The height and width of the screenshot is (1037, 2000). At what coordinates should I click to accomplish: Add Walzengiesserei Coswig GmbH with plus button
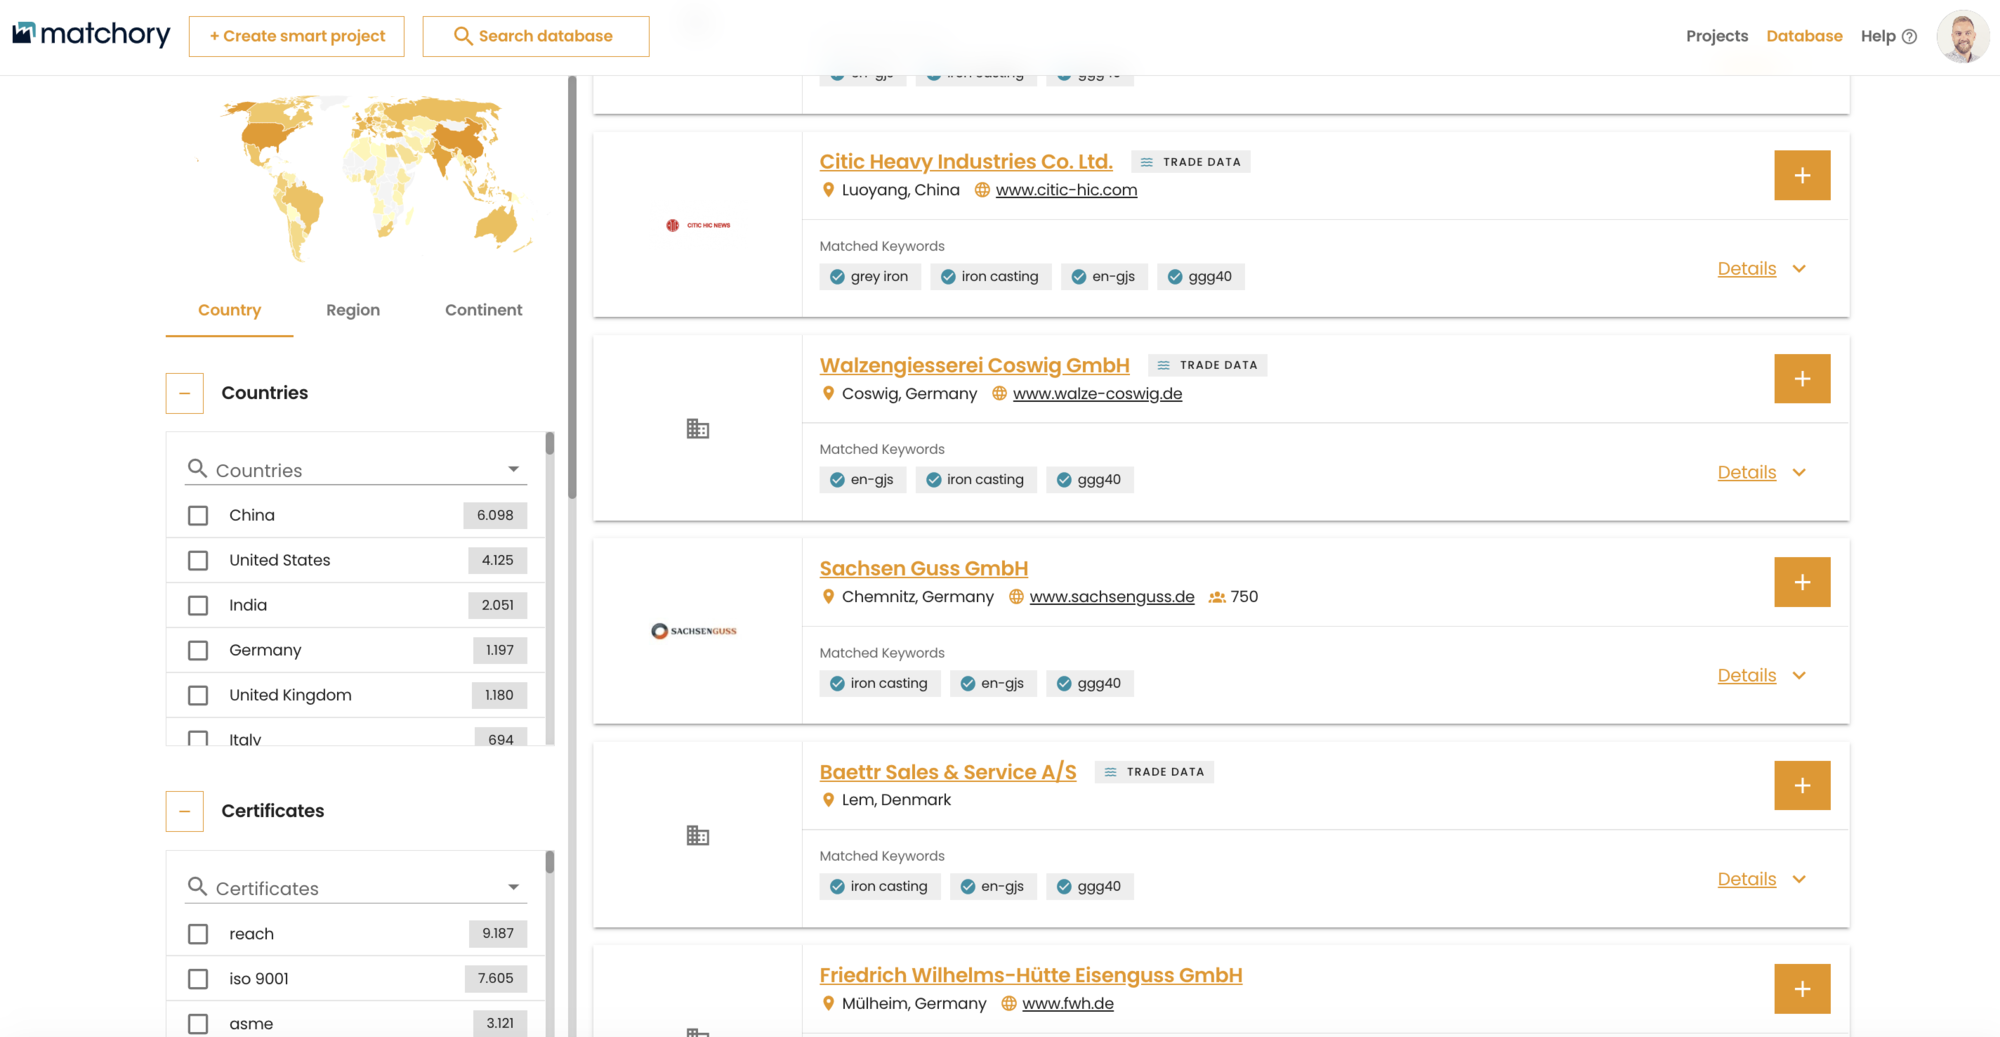(1802, 379)
